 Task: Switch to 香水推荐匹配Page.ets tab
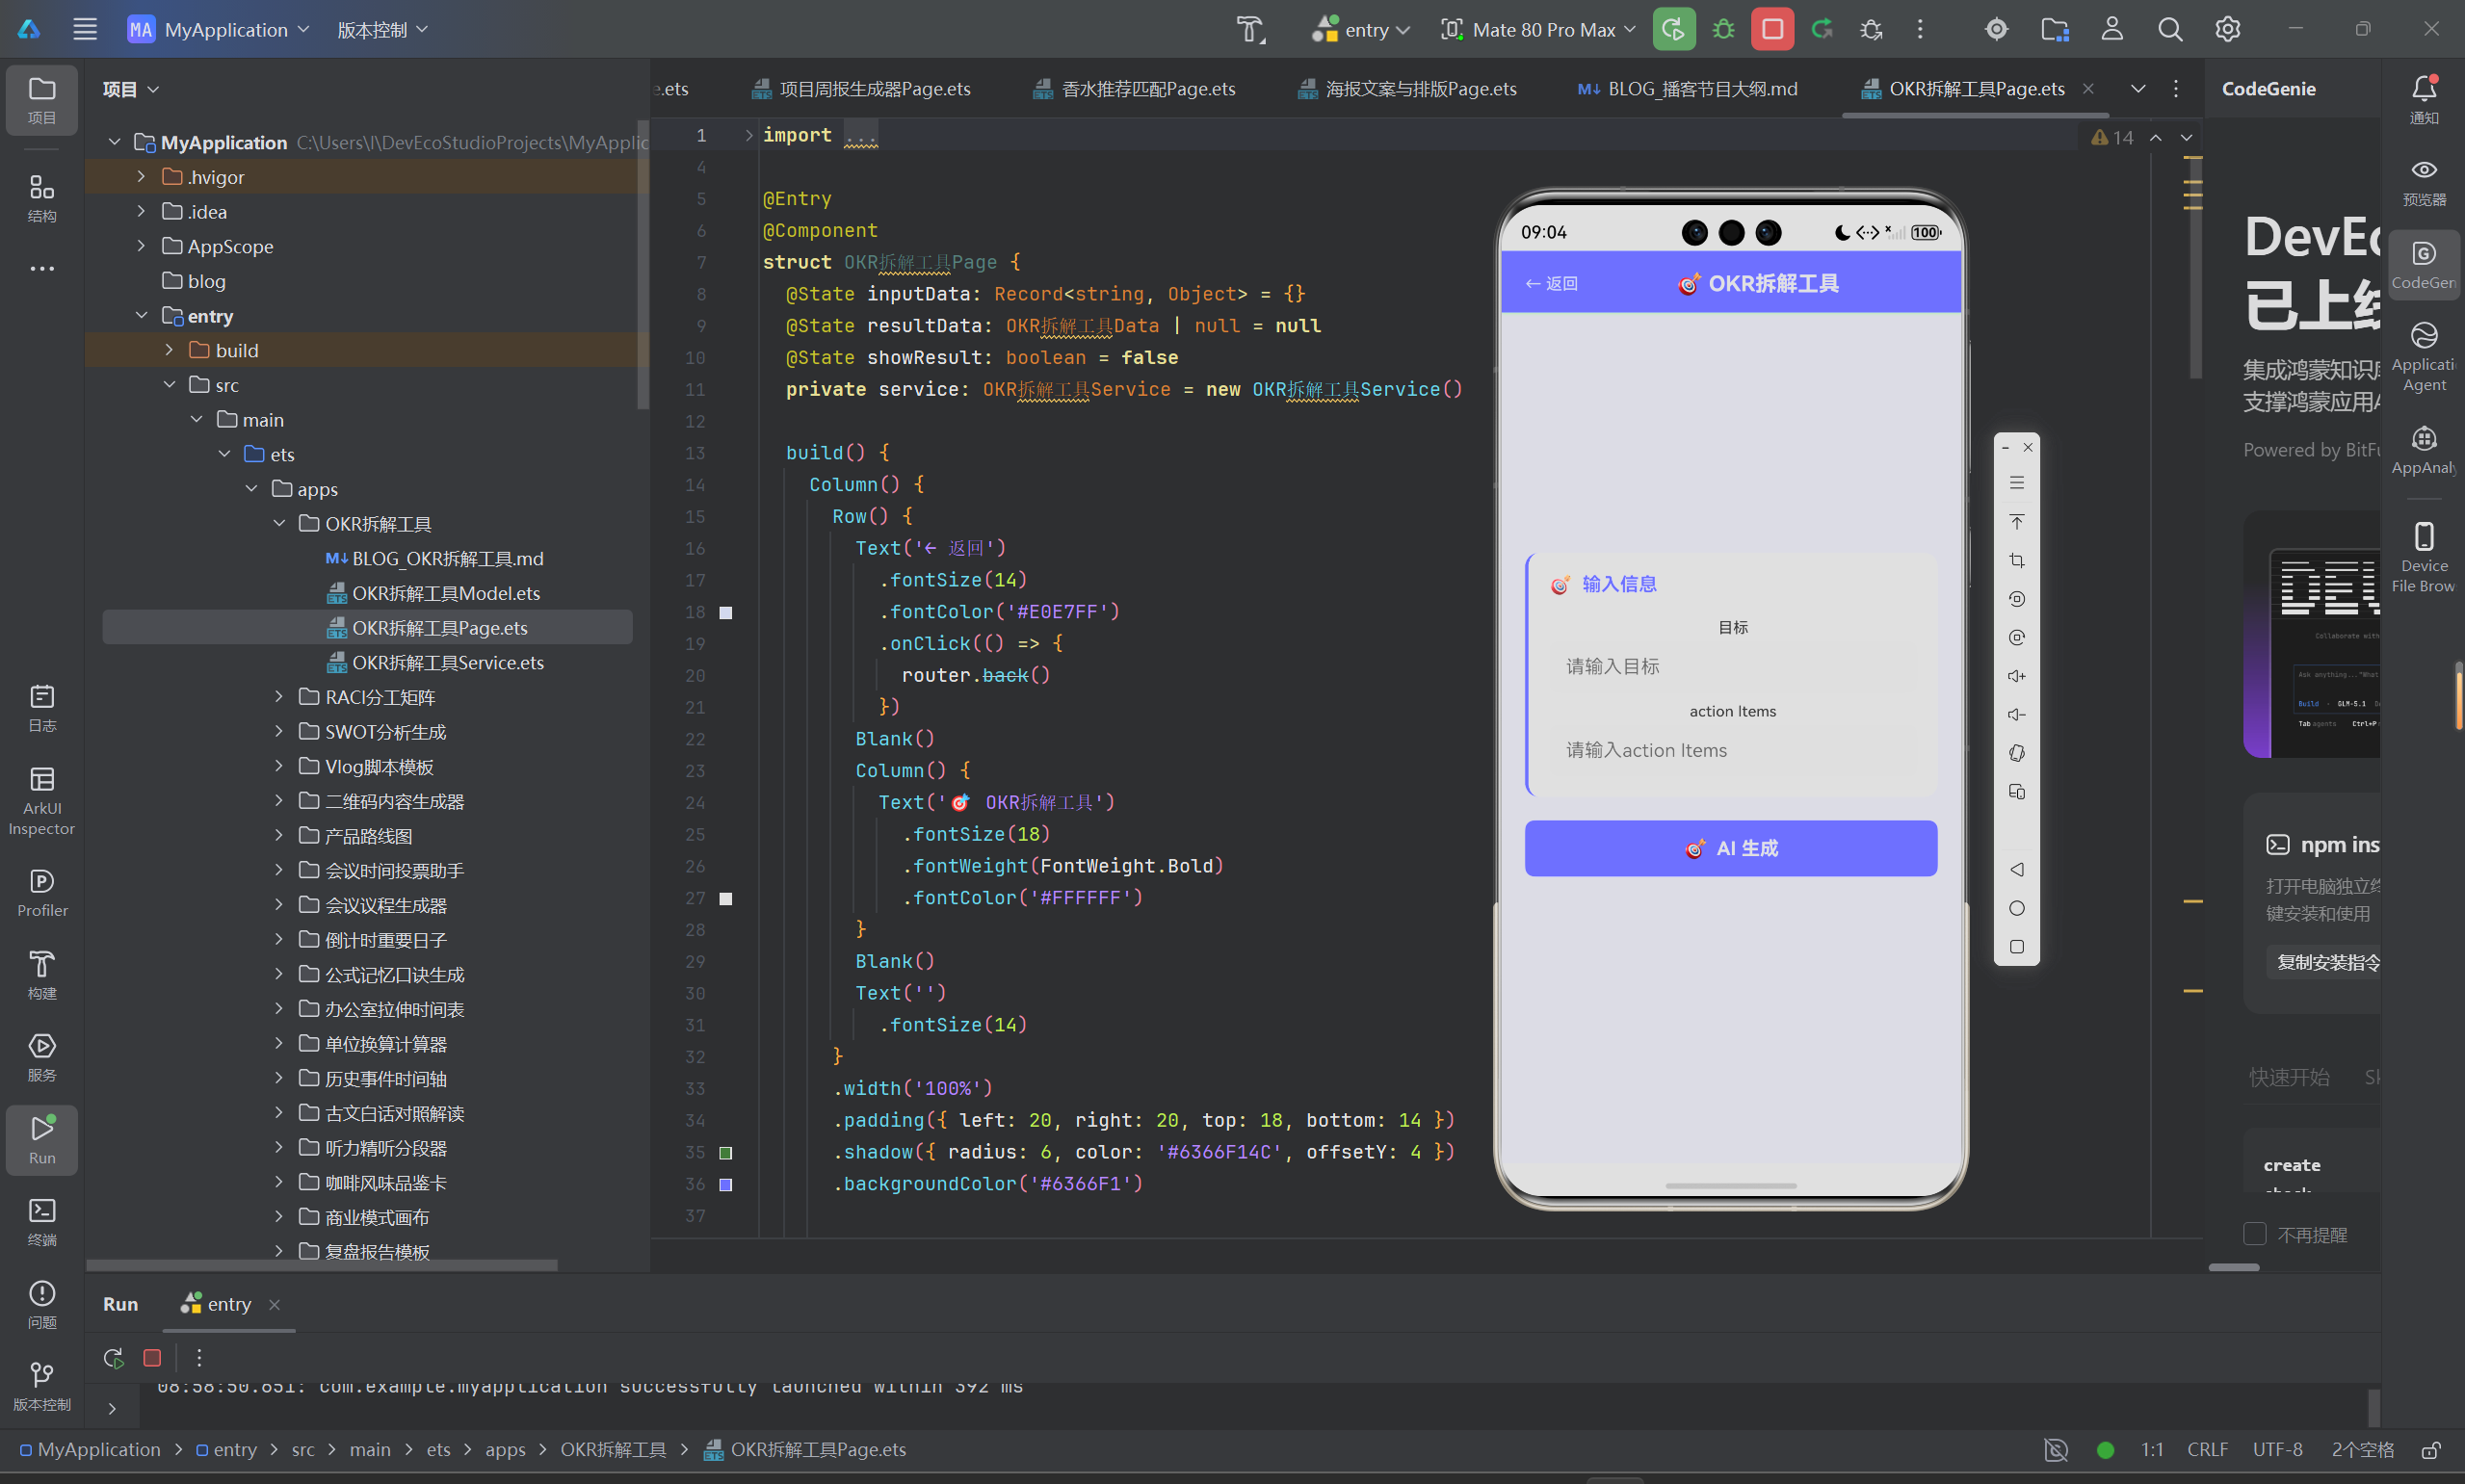click(1133, 89)
